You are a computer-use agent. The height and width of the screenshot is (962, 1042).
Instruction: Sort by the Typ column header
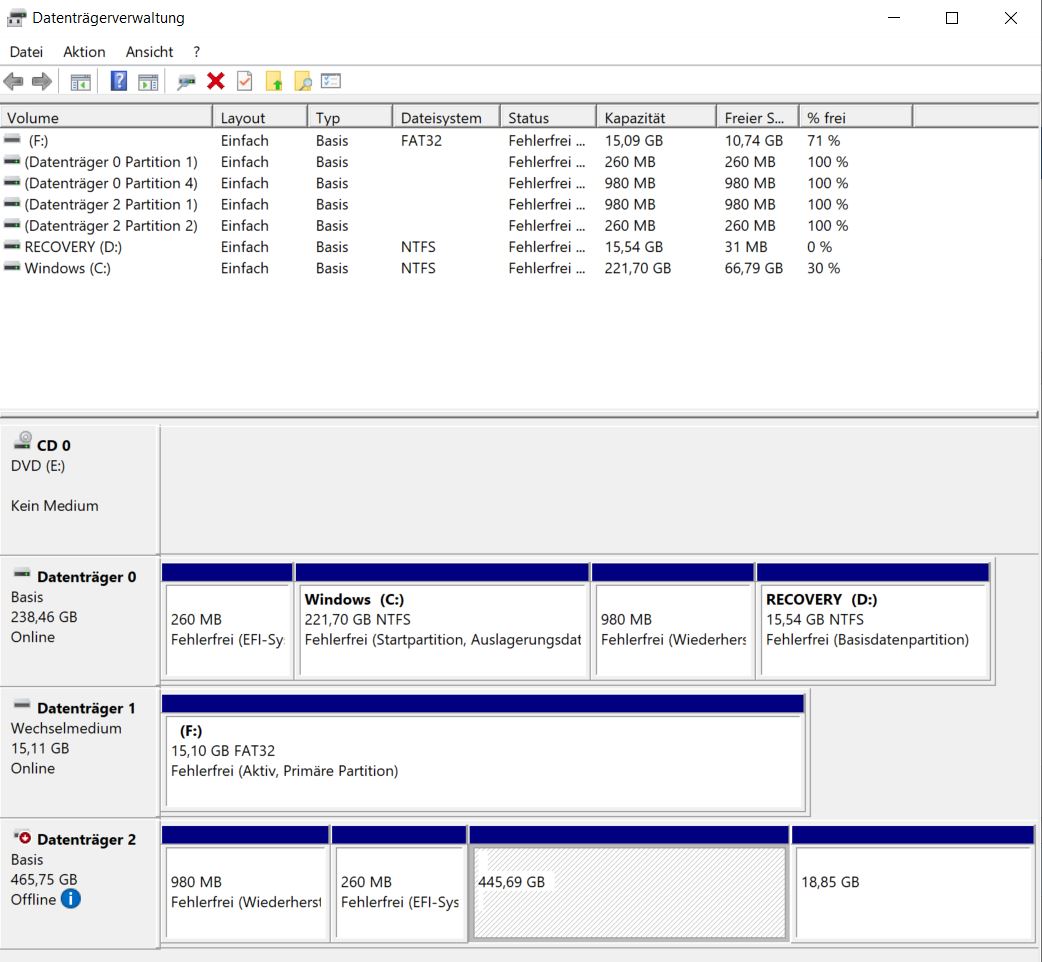350,118
